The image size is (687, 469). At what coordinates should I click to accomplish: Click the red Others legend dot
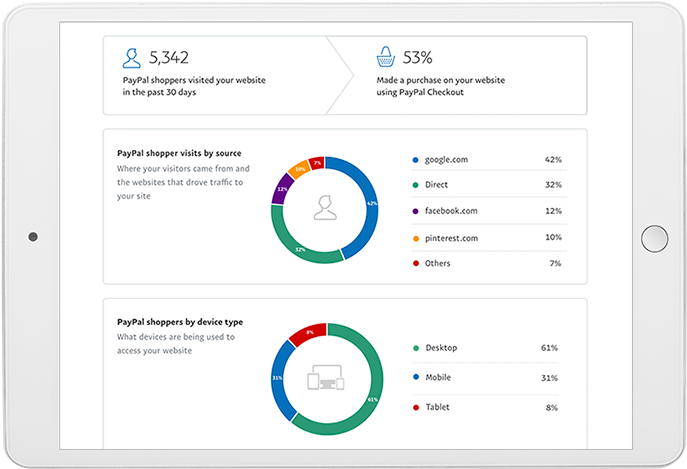[416, 263]
